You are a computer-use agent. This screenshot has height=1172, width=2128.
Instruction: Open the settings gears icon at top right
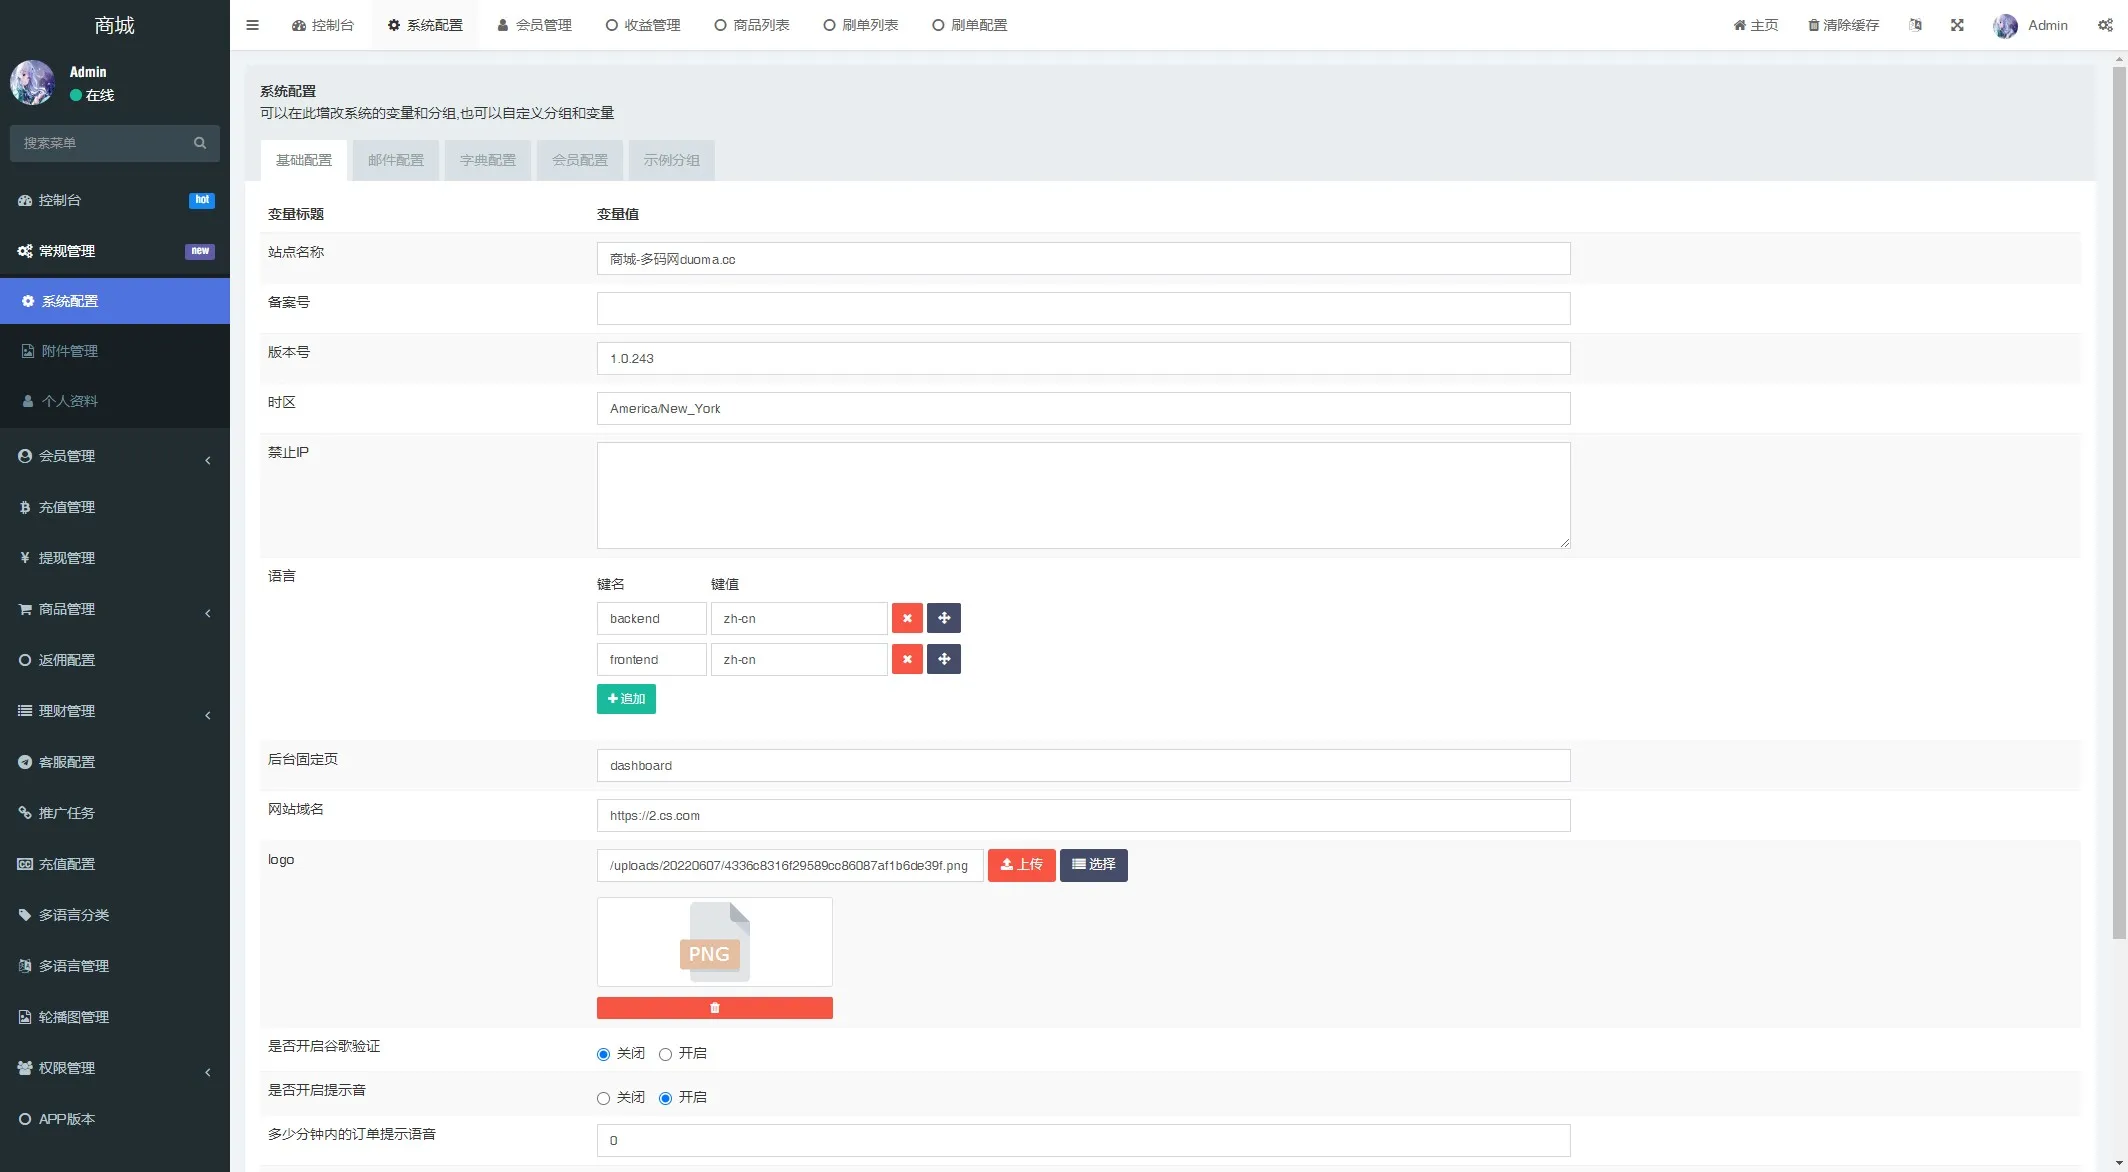2105,25
